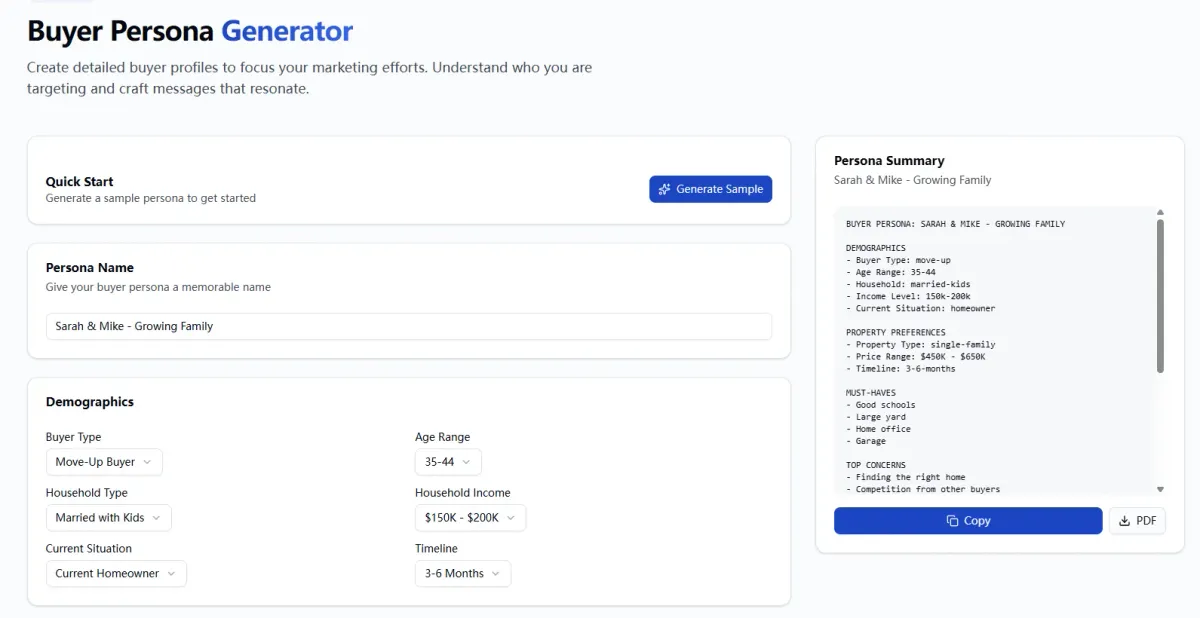Expand the Household Income dropdown
Image resolution: width=1200 pixels, height=618 pixels.
click(x=470, y=518)
